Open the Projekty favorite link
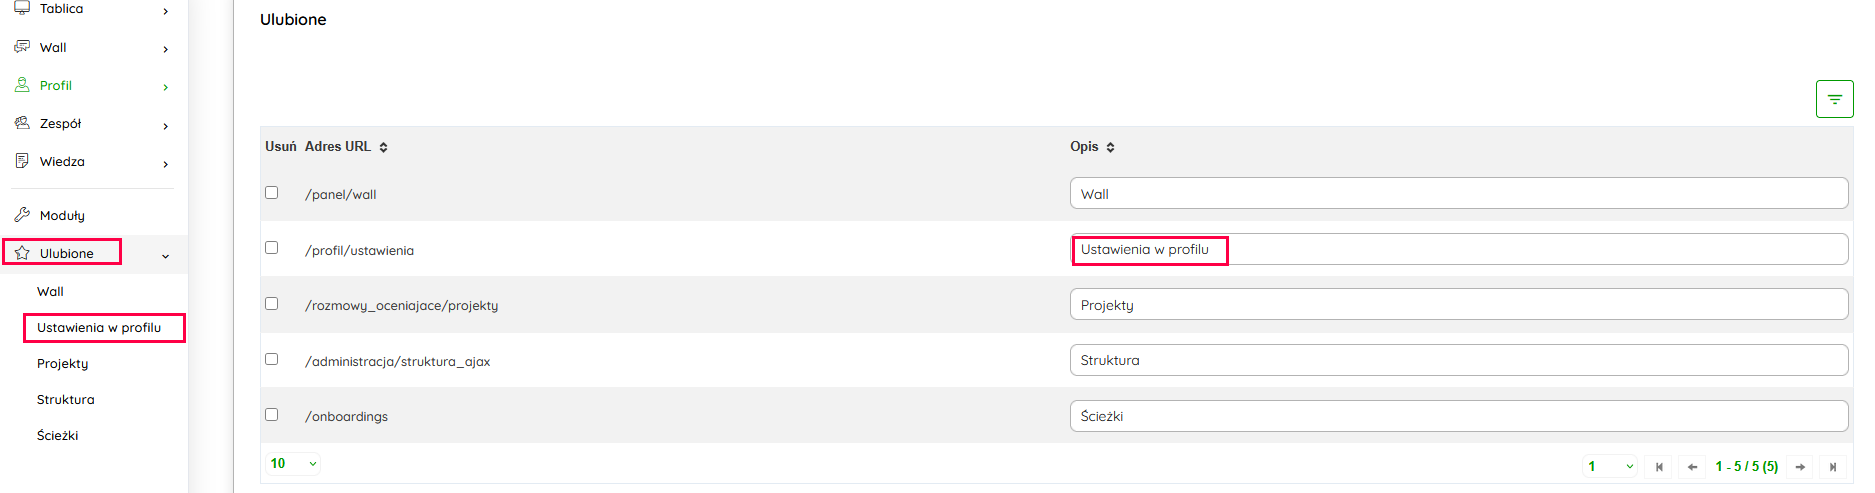The width and height of the screenshot is (1875, 493). pos(62,364)
